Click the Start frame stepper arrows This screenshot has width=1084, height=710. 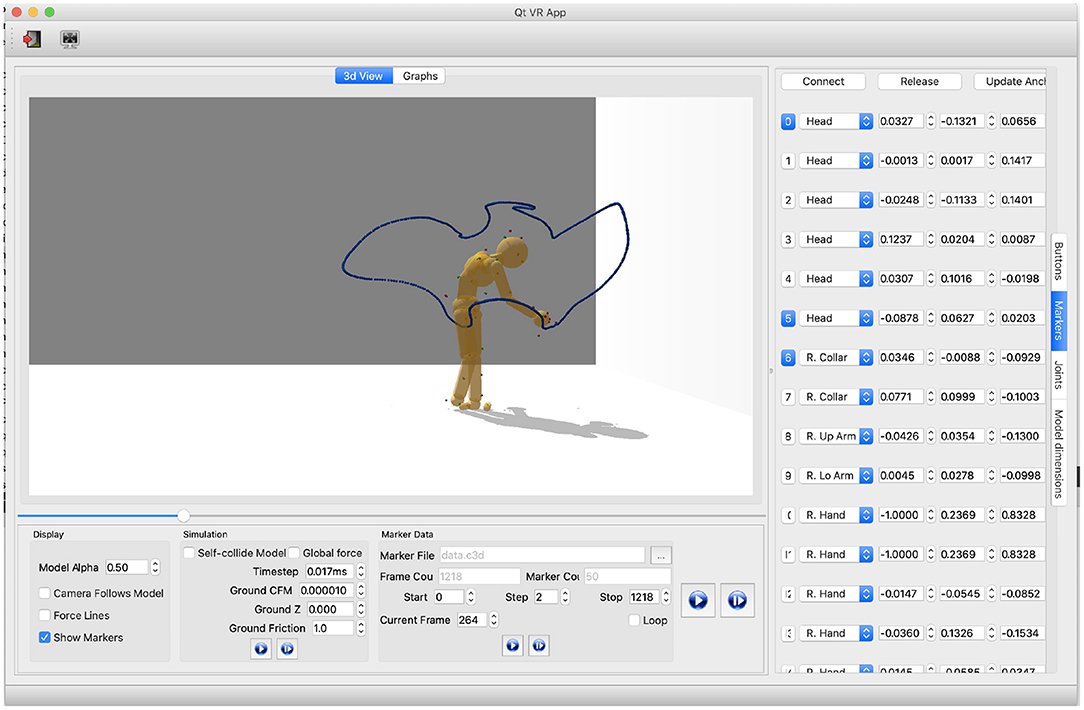click(471, 597)
